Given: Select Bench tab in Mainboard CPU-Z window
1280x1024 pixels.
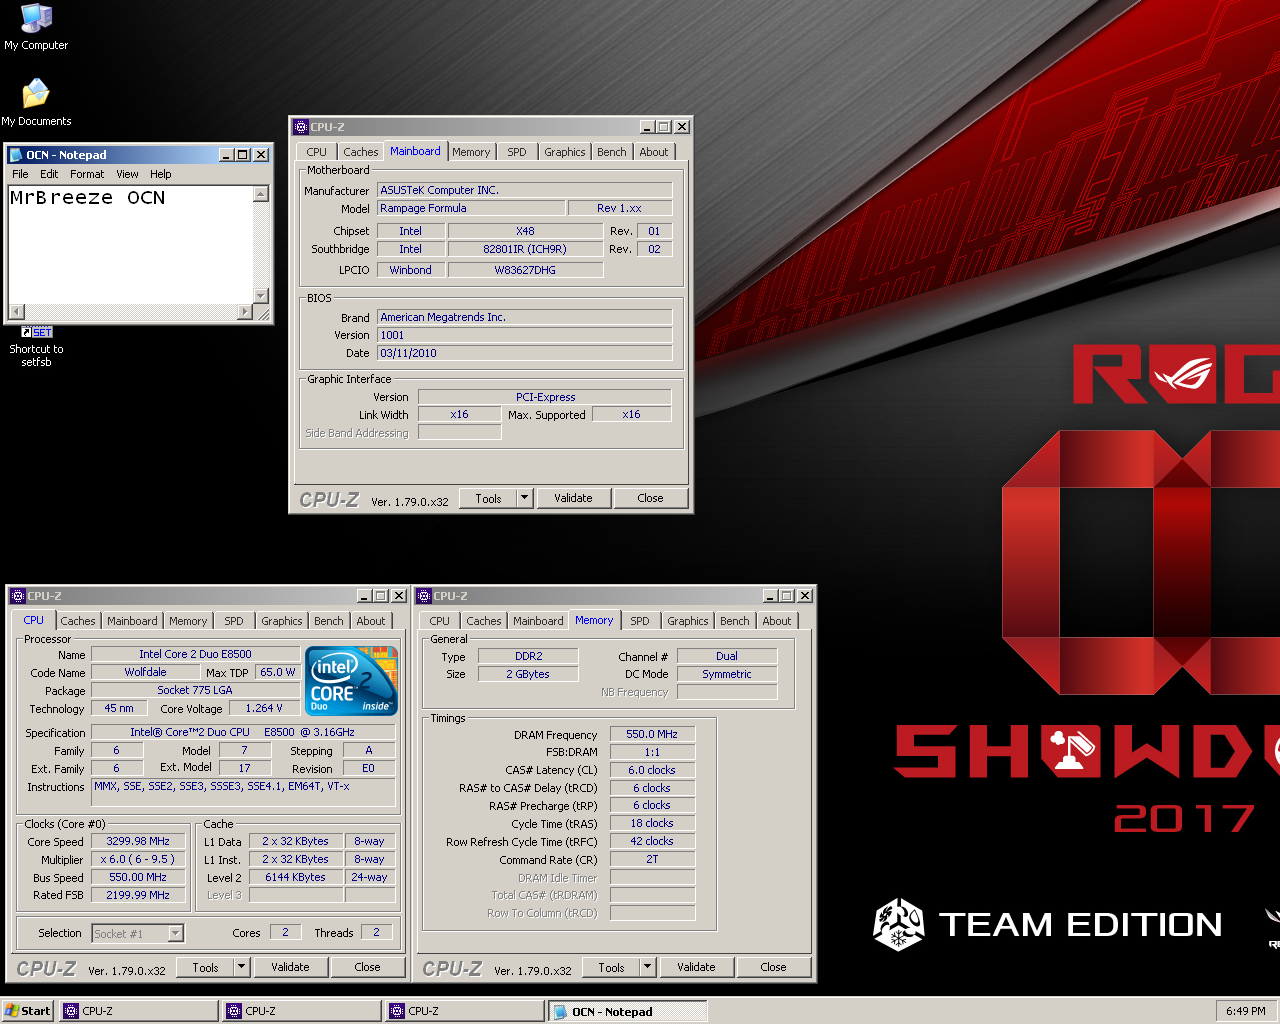Looking at the screenshot, I should pyautogui.click(x=612, y=152).
